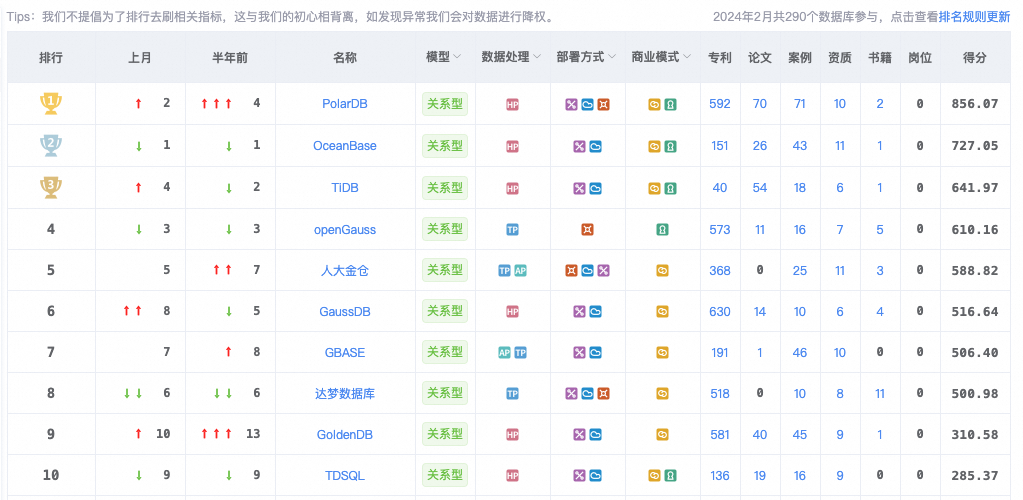Click the score 856.07
The height and width of the screenshot is (500, 1023).
[975, 104]
